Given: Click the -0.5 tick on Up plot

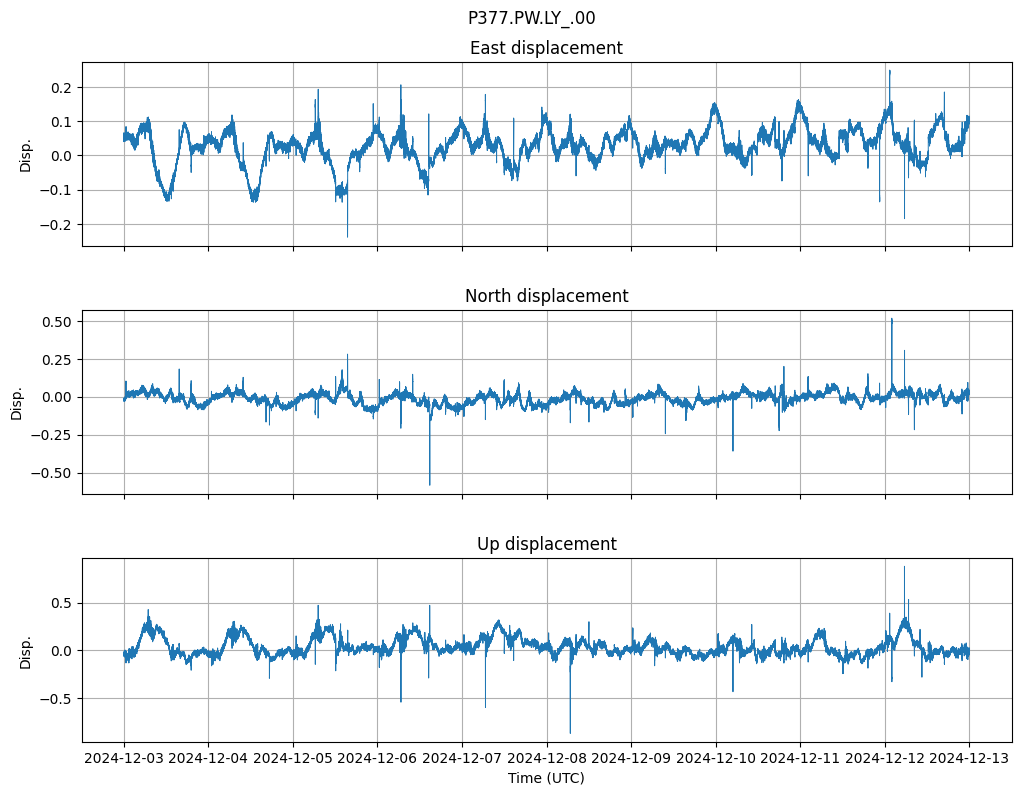Looking at the screenshot, I should click(58, 699).
